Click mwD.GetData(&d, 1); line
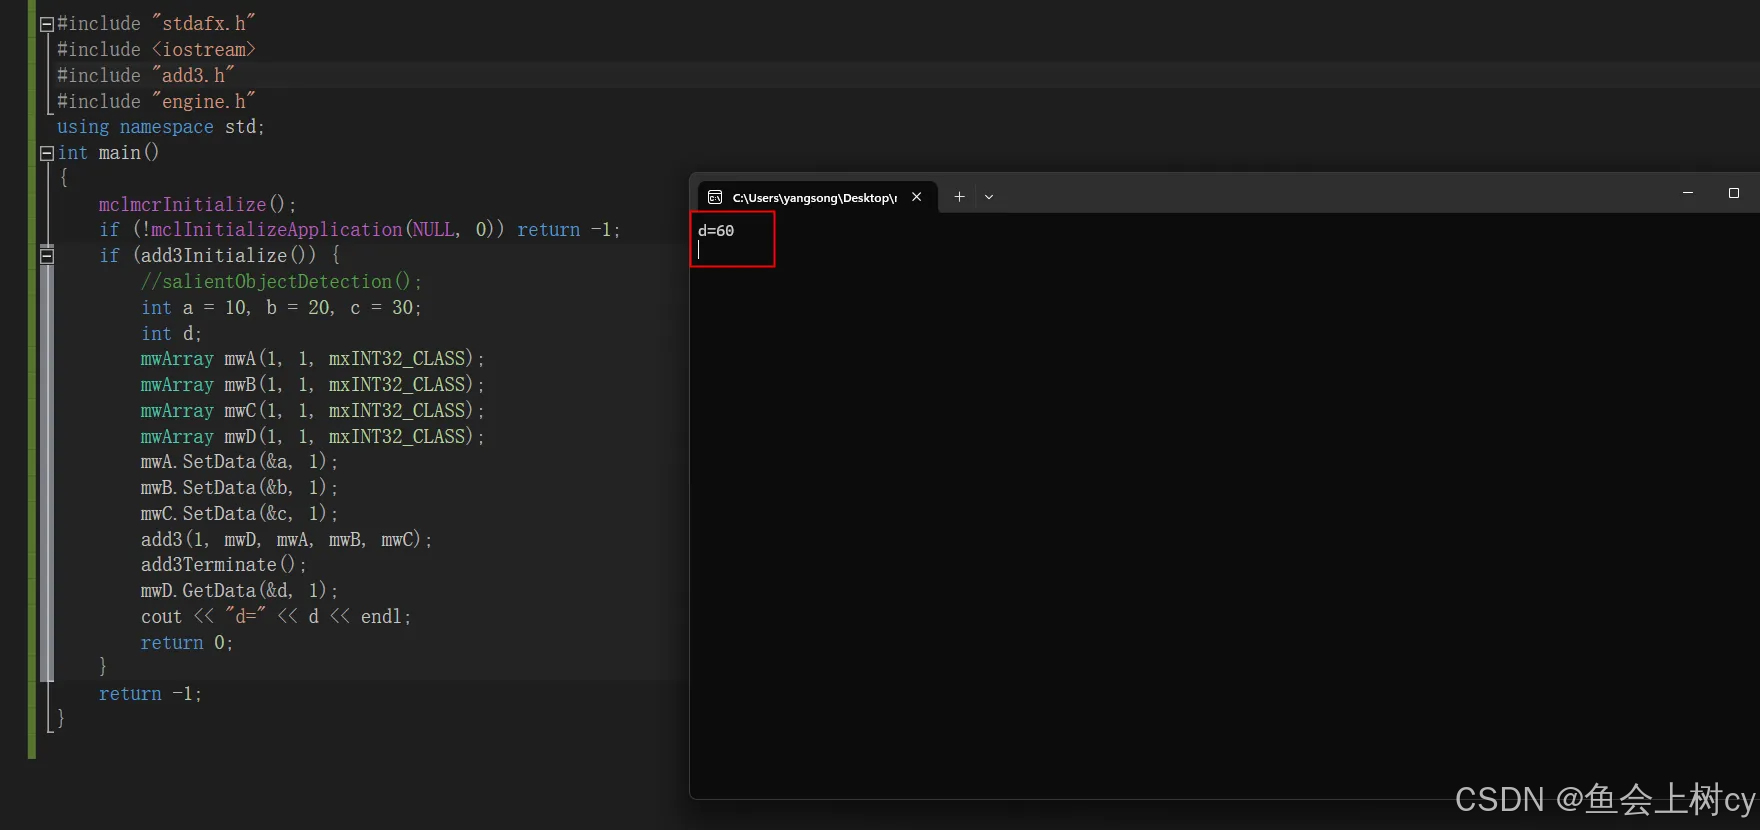This screenshot has width=1760, height=830. pos(239,591)
